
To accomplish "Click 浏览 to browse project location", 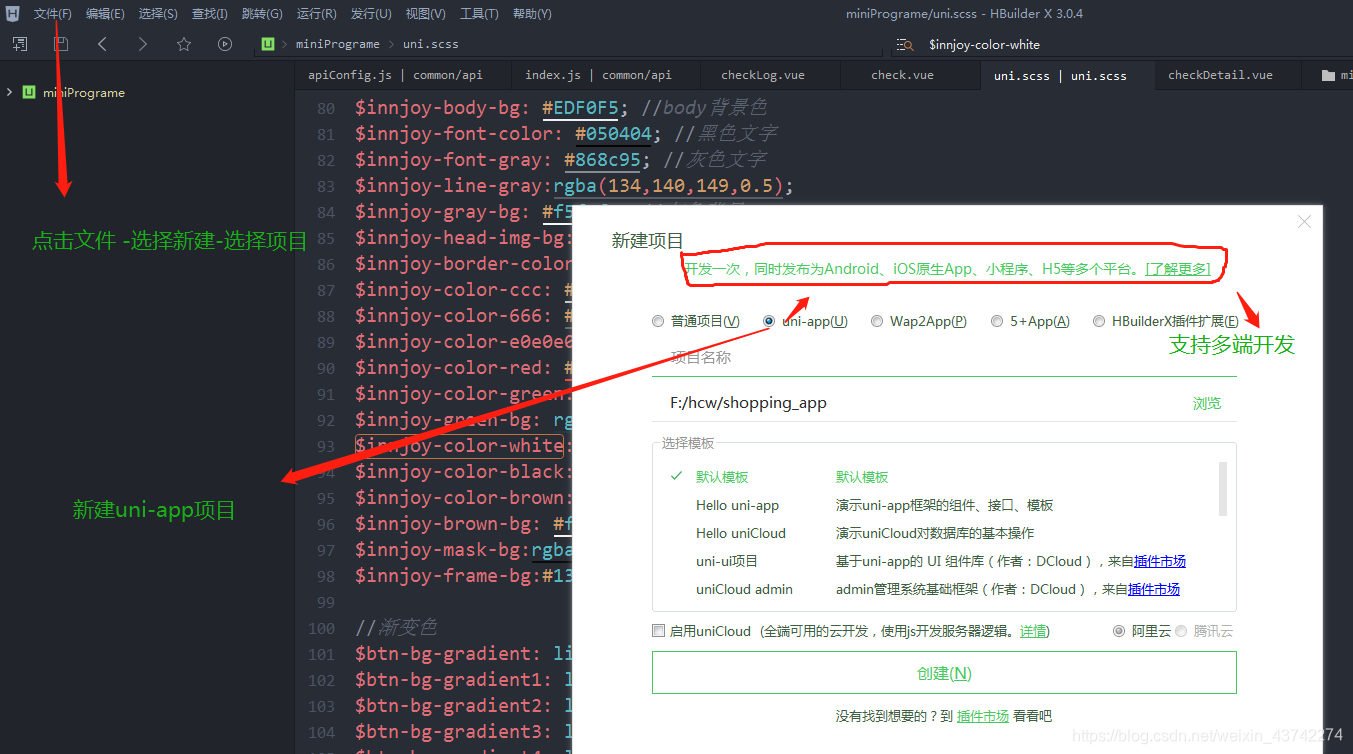I will (x=1207, y=403).
